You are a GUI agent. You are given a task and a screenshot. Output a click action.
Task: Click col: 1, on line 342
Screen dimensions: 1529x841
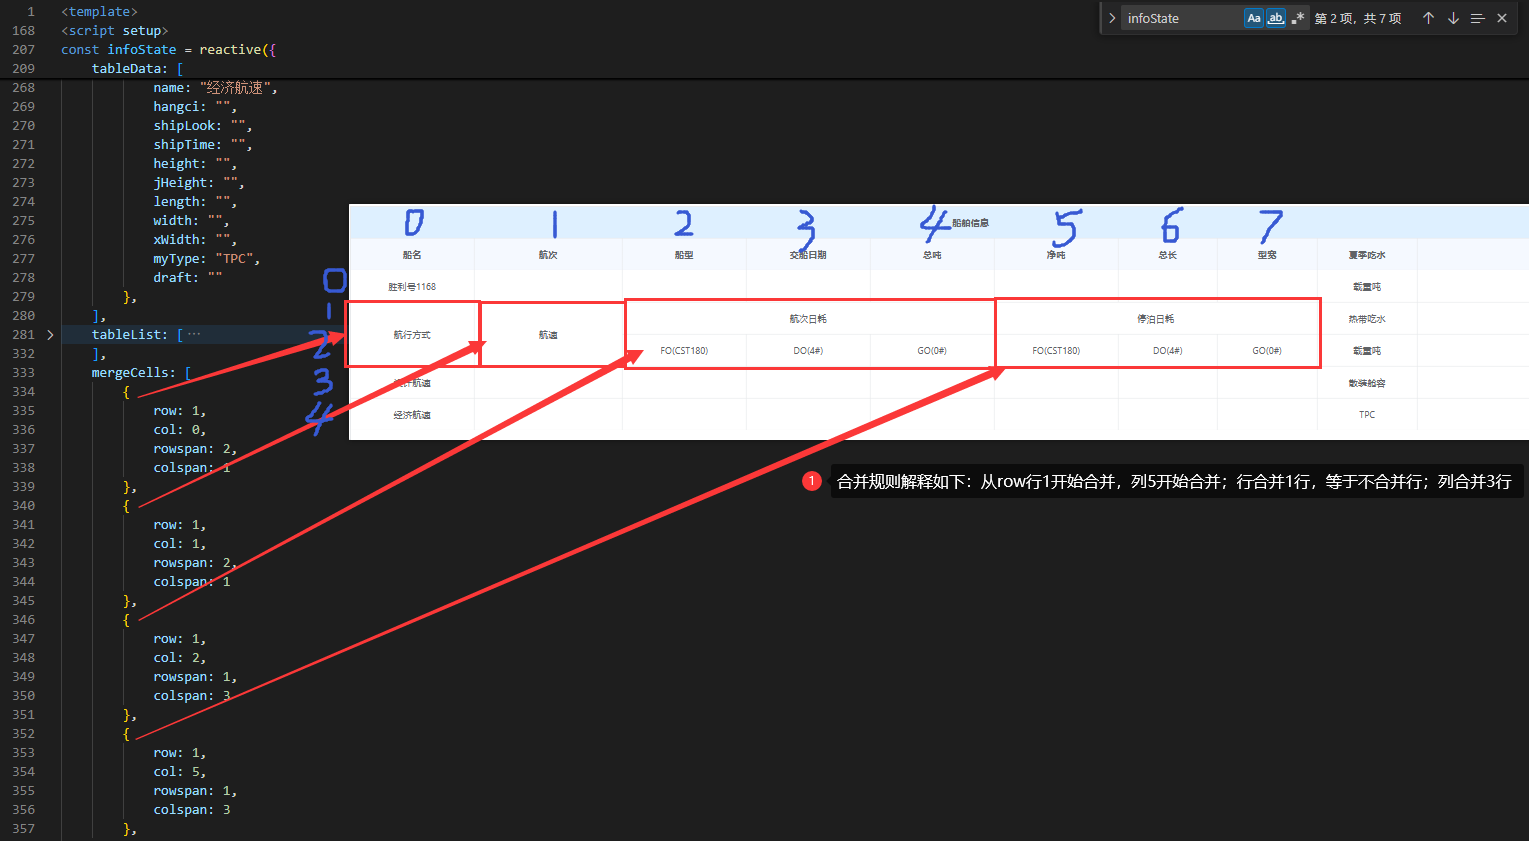[x=180, y=544]
